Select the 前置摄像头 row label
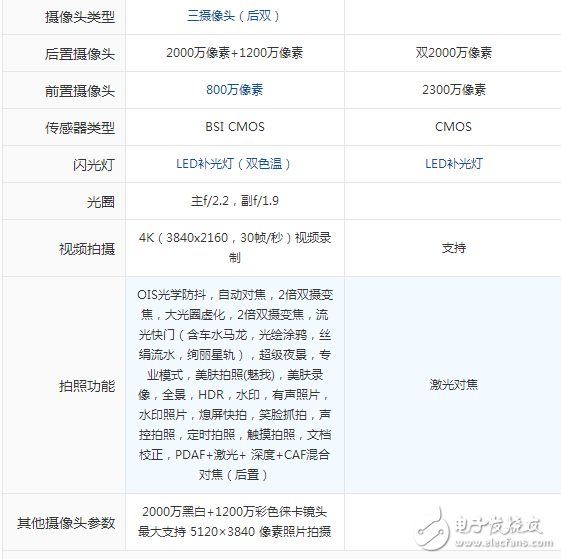The image size is (561, 559). [80, 91]
